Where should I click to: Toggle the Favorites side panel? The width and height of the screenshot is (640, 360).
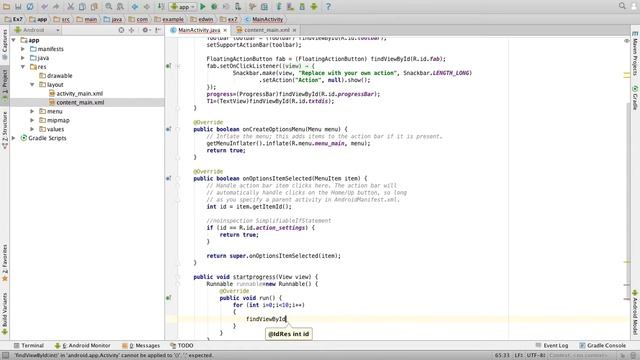[x=4, y=263]
